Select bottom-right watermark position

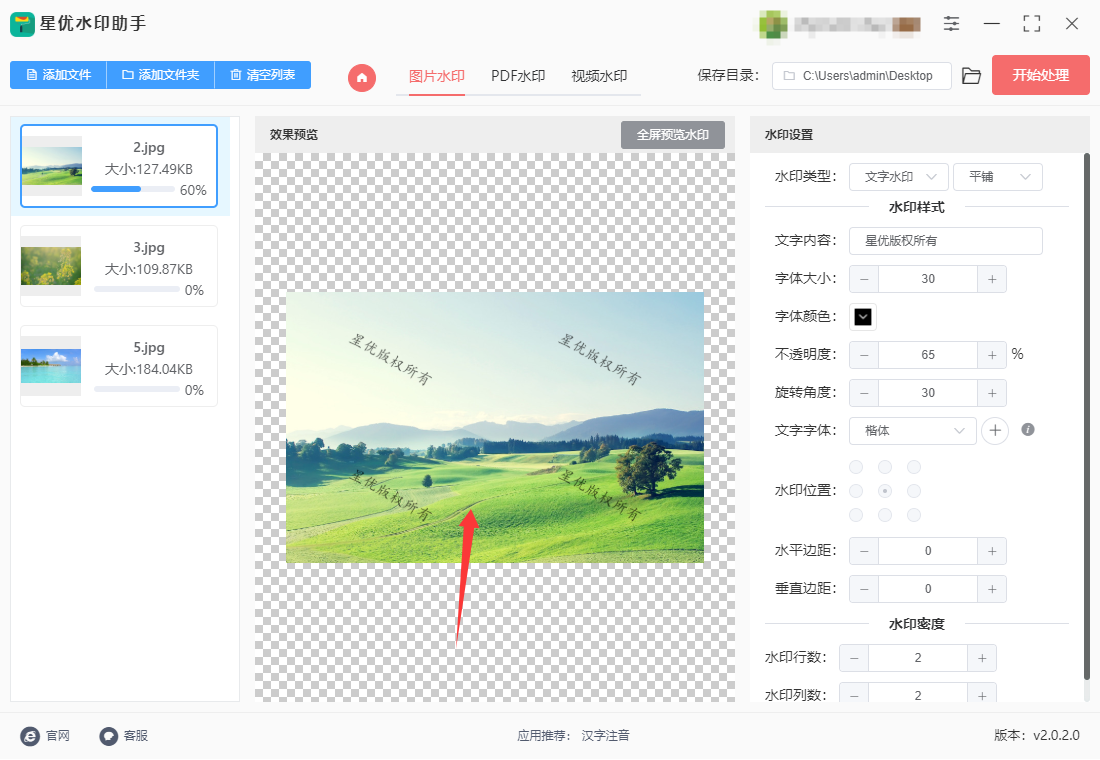pyautogui.click(x=913, y=515)
